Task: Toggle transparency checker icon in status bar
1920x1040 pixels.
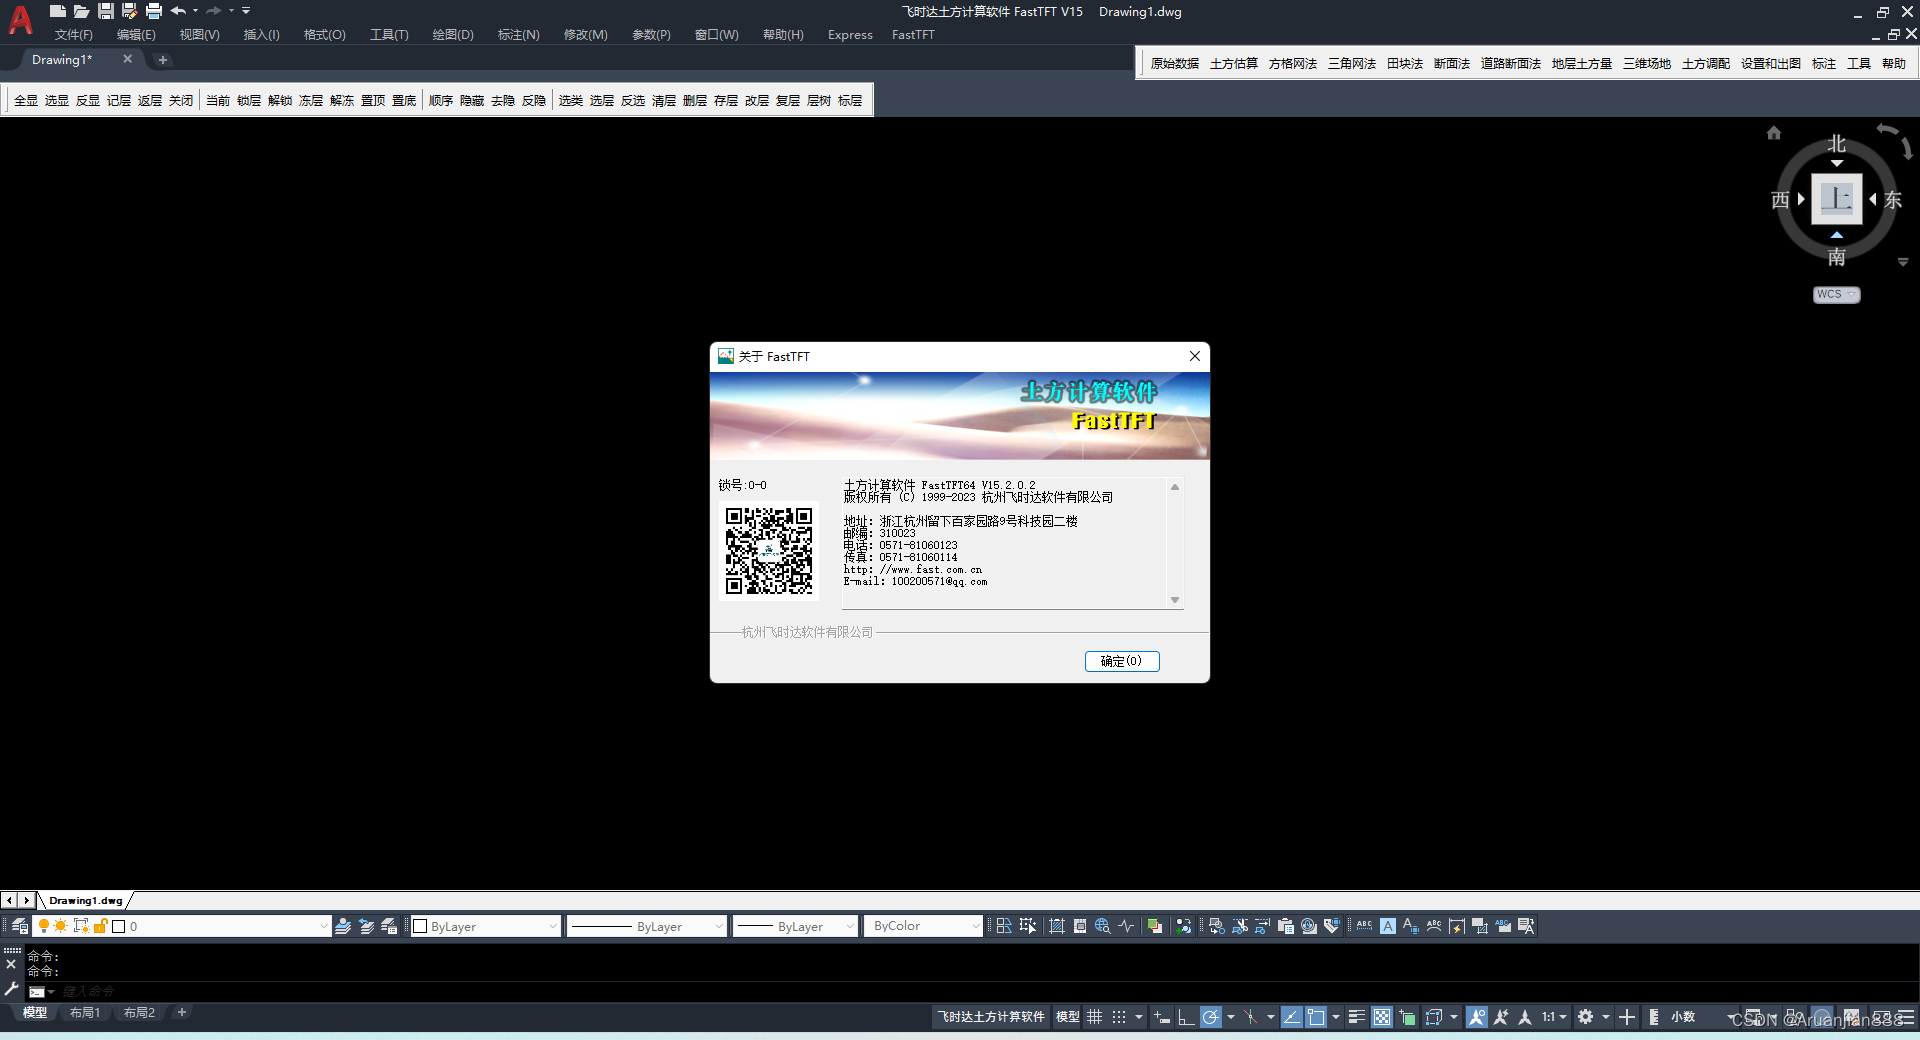Action: (1382, 1017)
